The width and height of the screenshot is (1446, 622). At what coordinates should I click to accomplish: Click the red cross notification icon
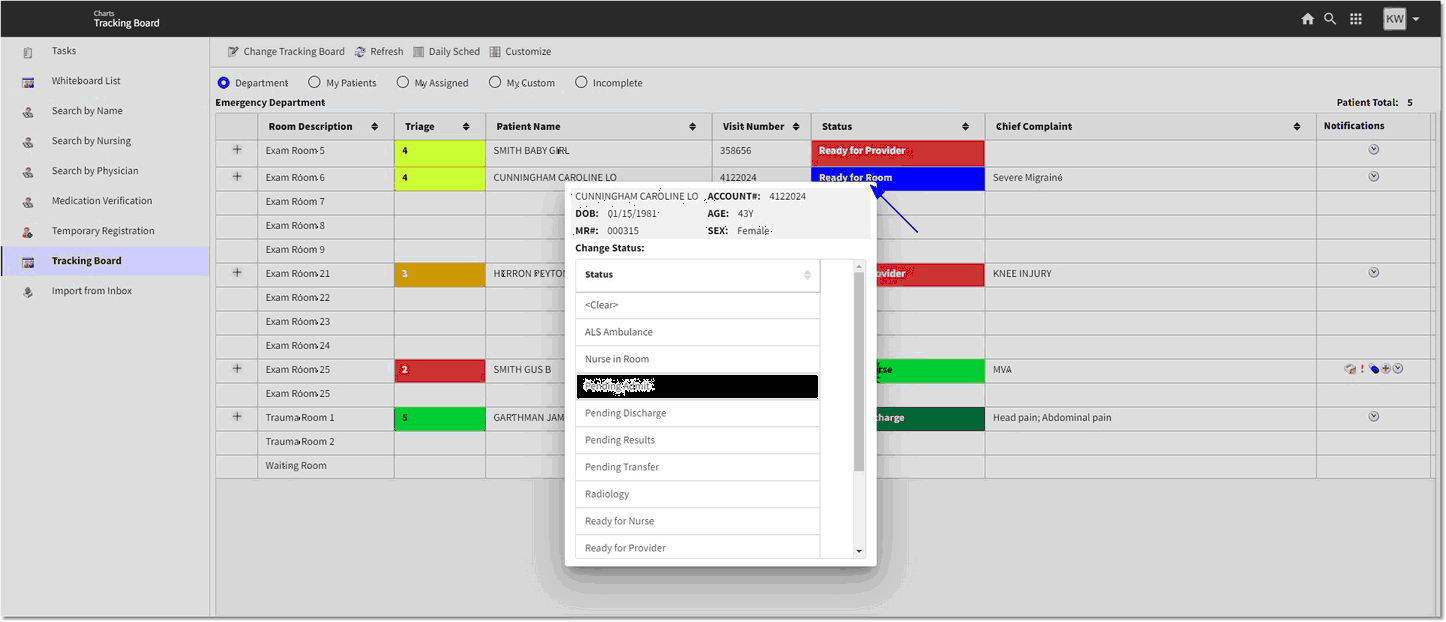[1386, 369]
